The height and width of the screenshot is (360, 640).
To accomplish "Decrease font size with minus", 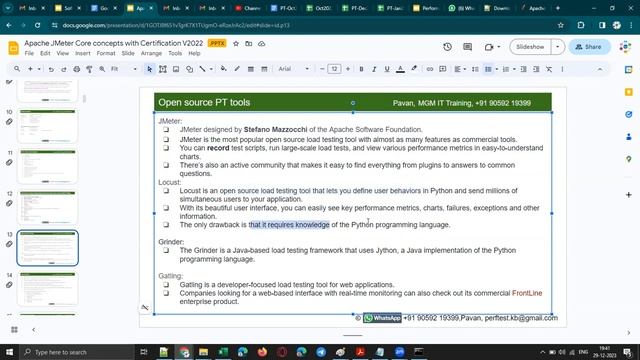I will coord(322,69).
